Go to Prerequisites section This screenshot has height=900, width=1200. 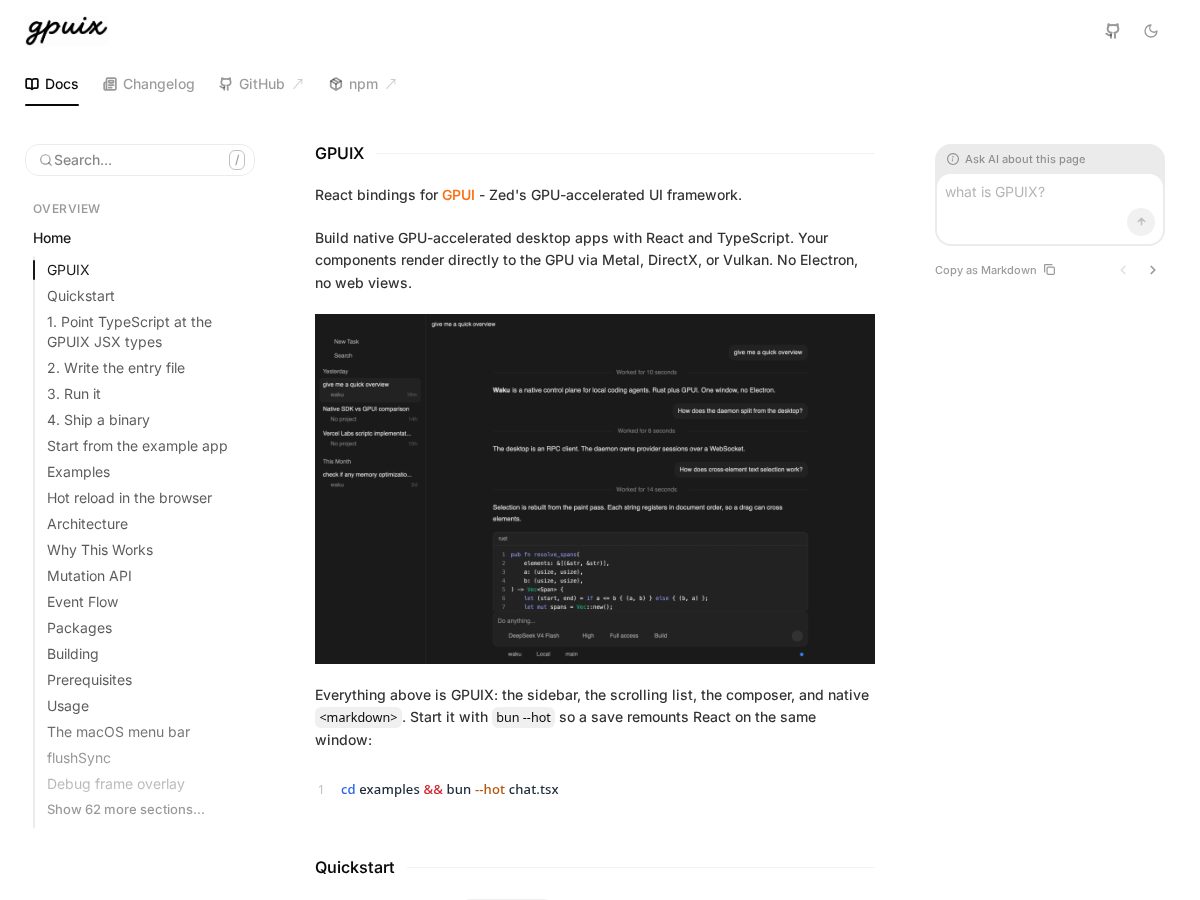tap(89, 680)
